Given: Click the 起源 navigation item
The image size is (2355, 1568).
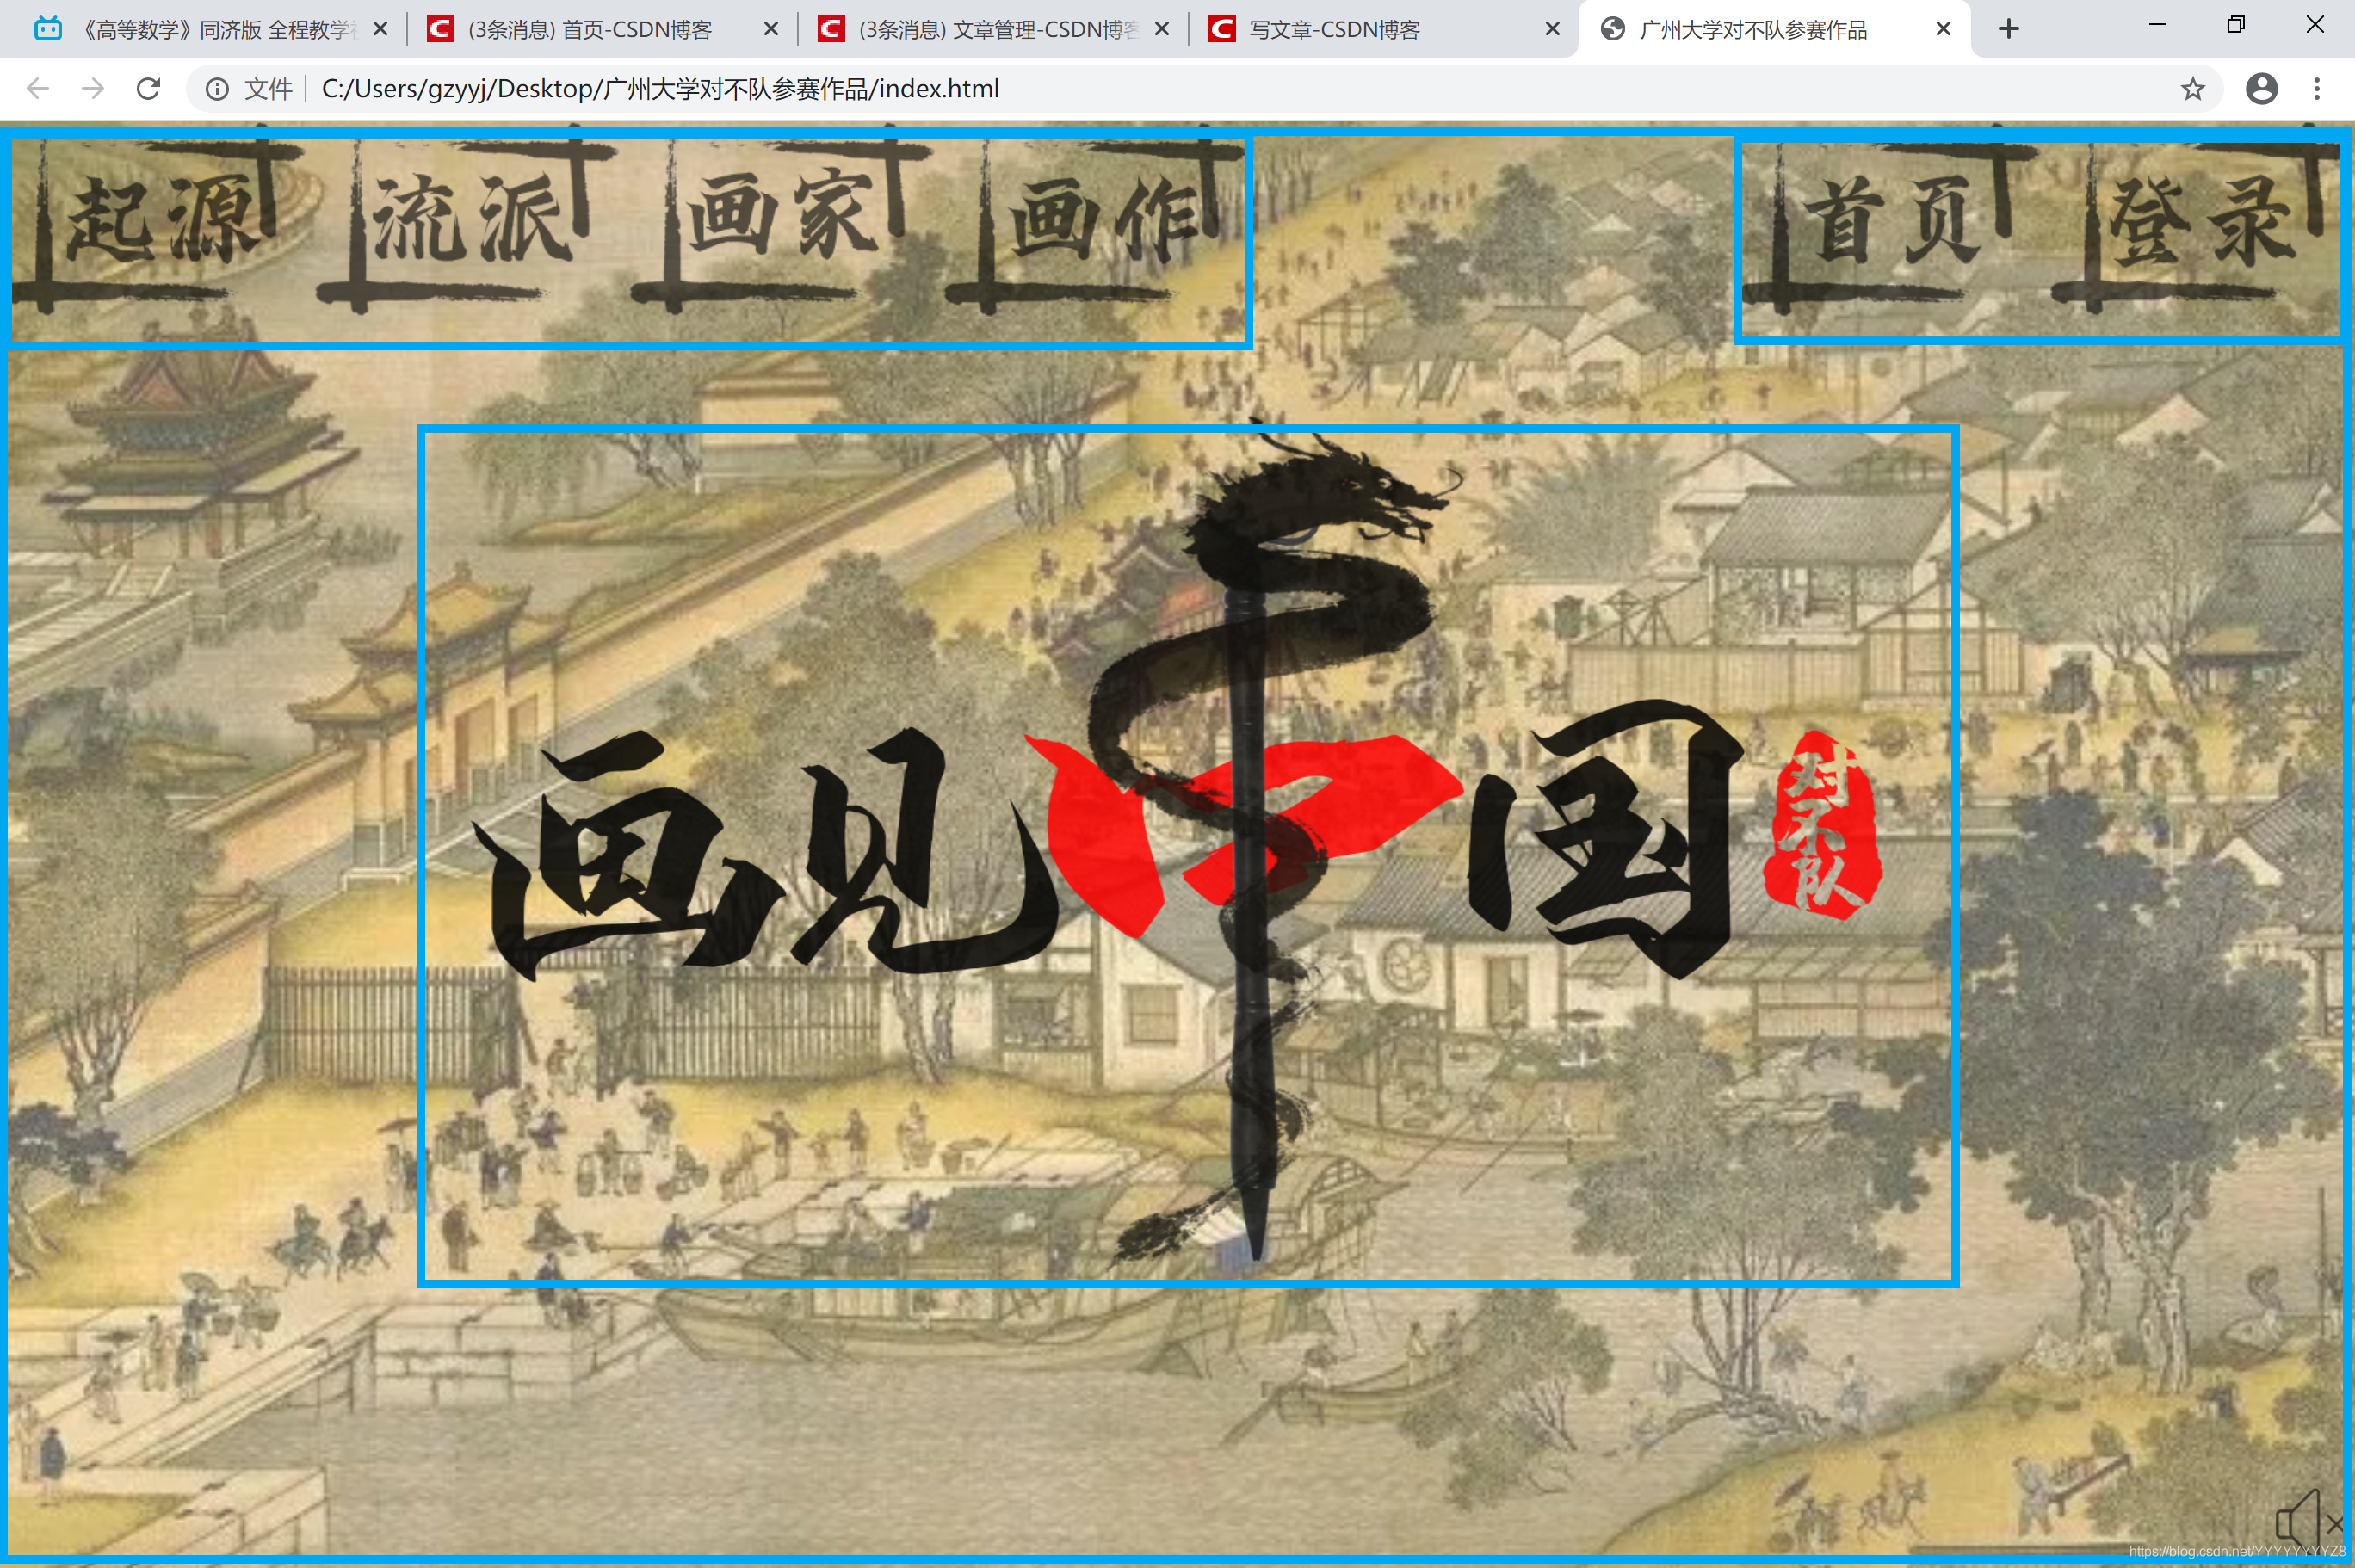Looking at the screenshot, I should point(160,222).
